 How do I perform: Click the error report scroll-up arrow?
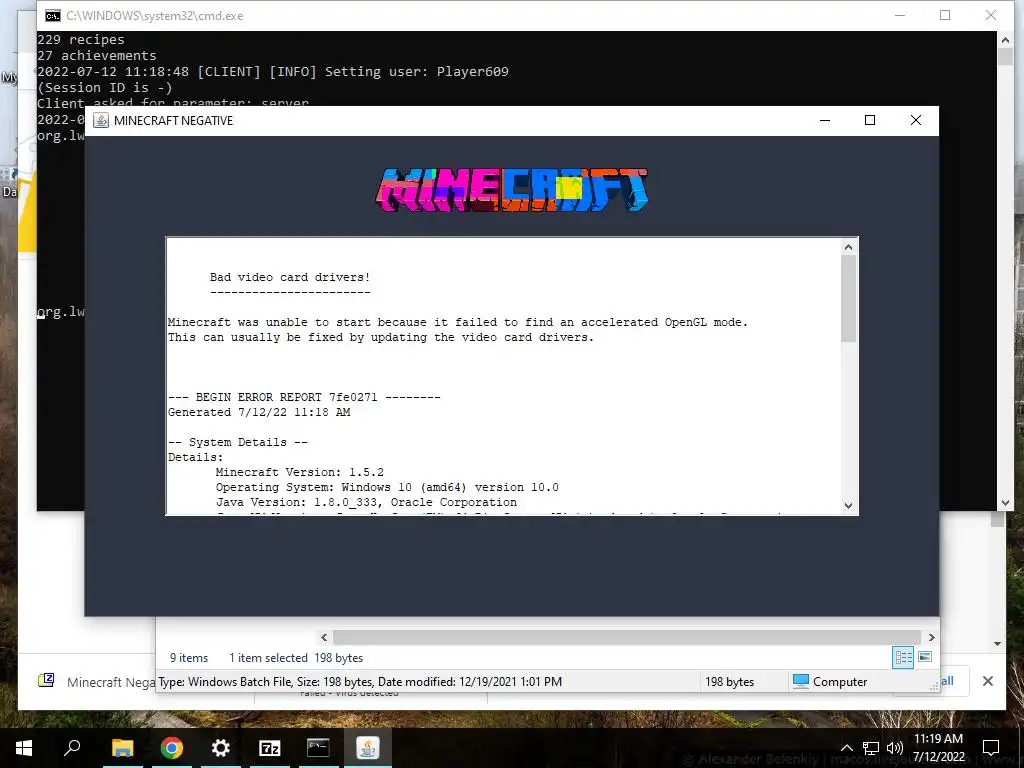pos(848,247)
